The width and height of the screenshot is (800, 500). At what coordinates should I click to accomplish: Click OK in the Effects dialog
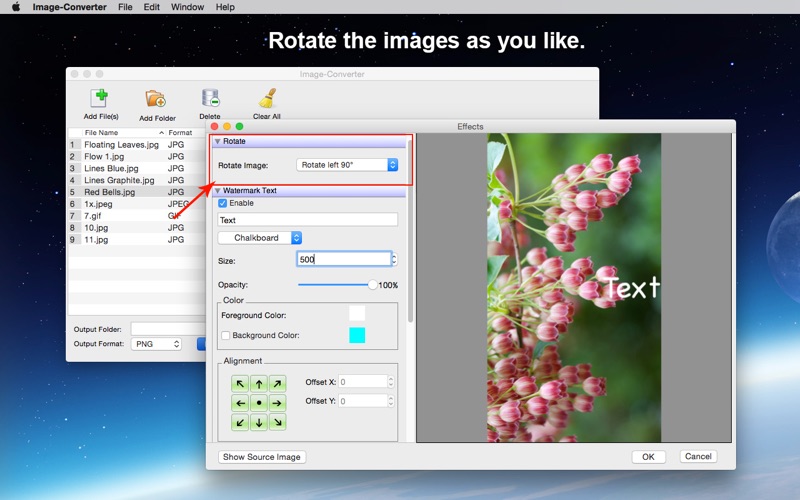[648, 457]
